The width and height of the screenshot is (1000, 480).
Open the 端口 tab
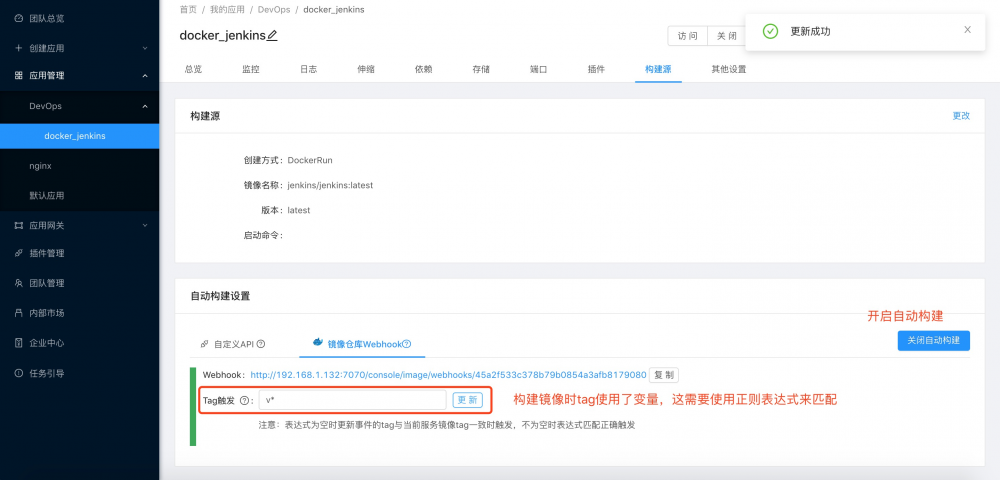538,69
